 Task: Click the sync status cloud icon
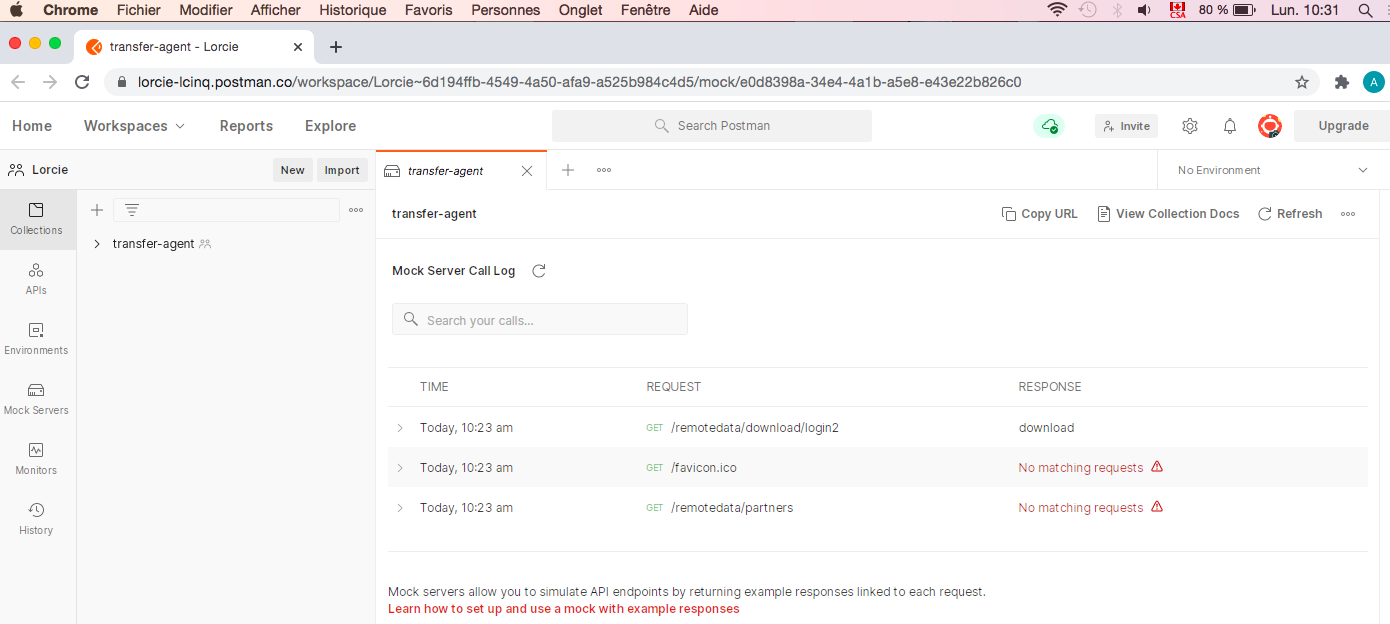1049,126
